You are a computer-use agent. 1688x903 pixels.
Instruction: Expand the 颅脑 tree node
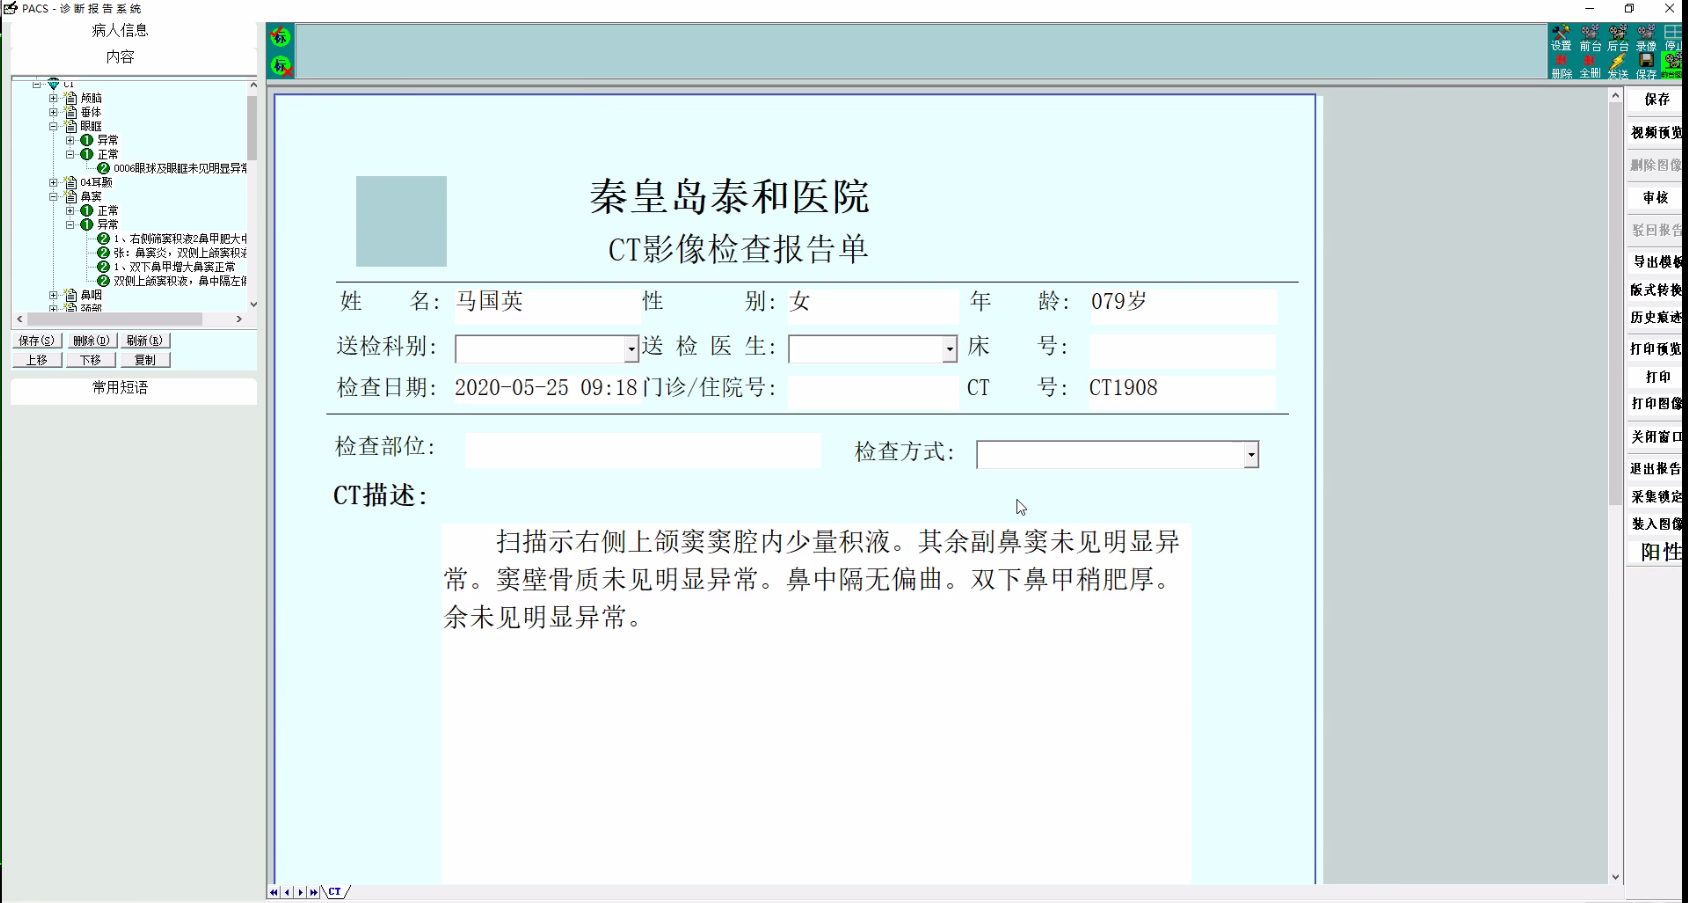54,98
